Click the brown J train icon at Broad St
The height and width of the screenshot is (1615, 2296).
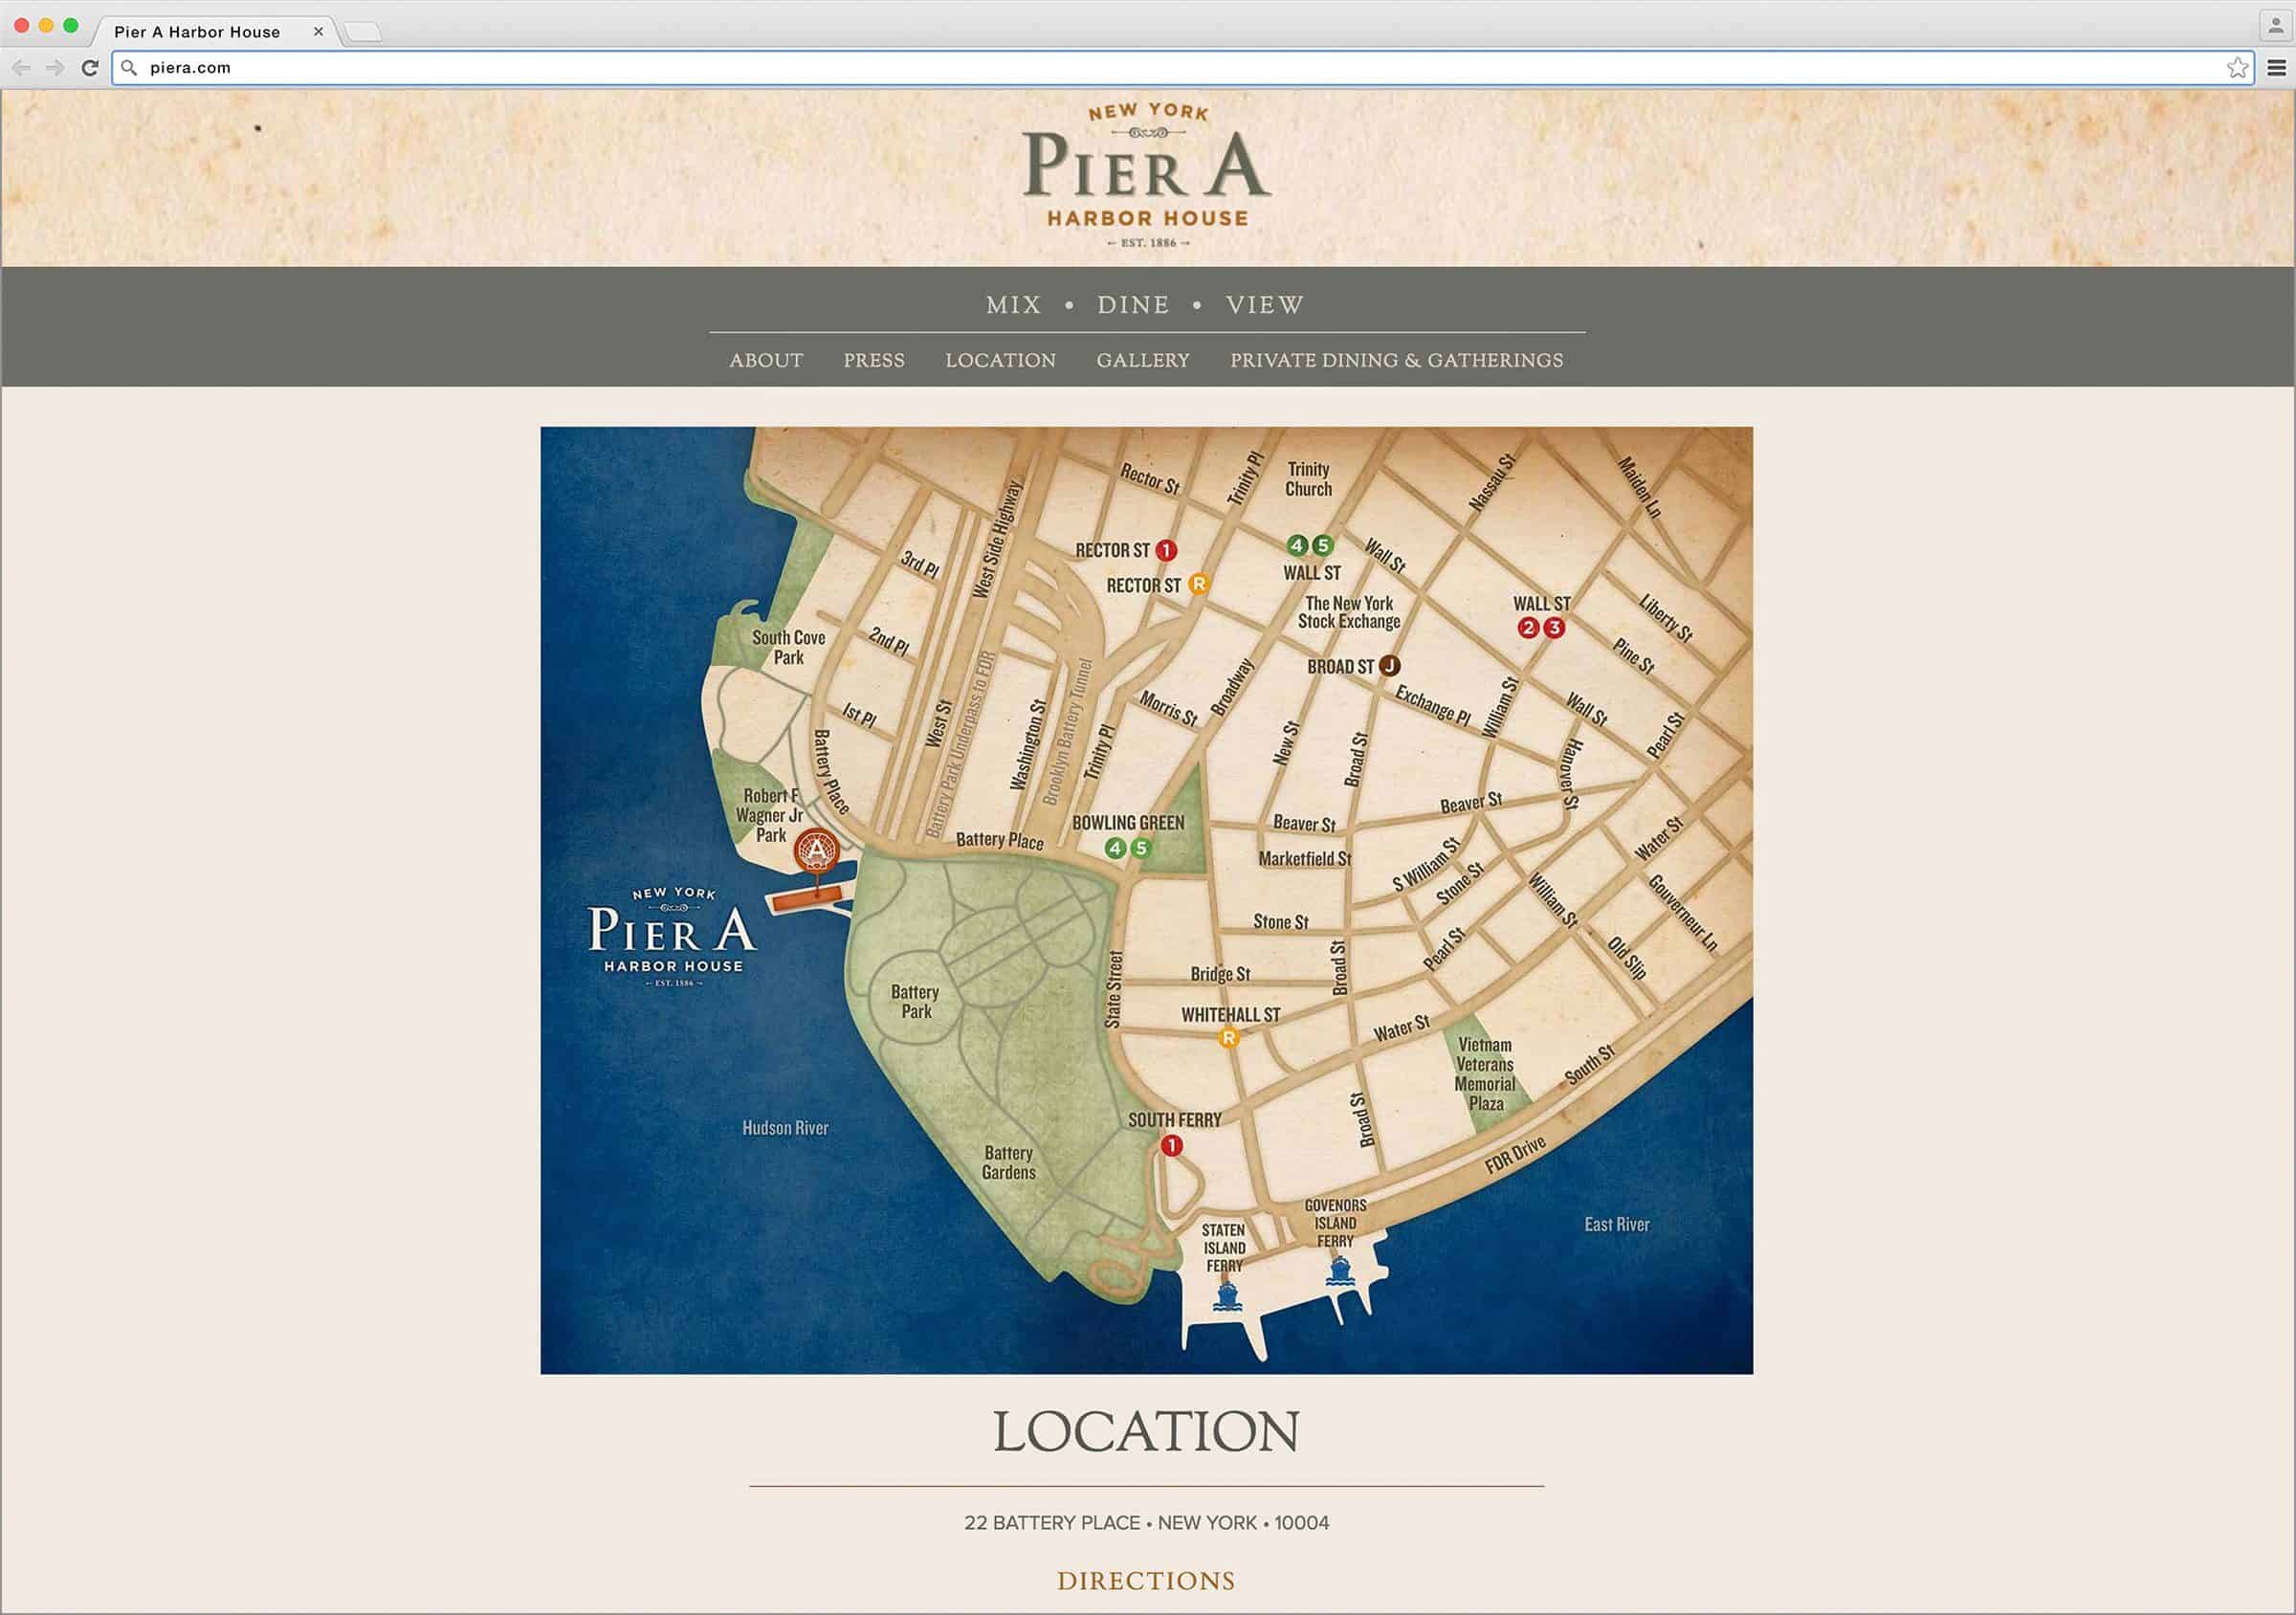[x=1390, y=665]
